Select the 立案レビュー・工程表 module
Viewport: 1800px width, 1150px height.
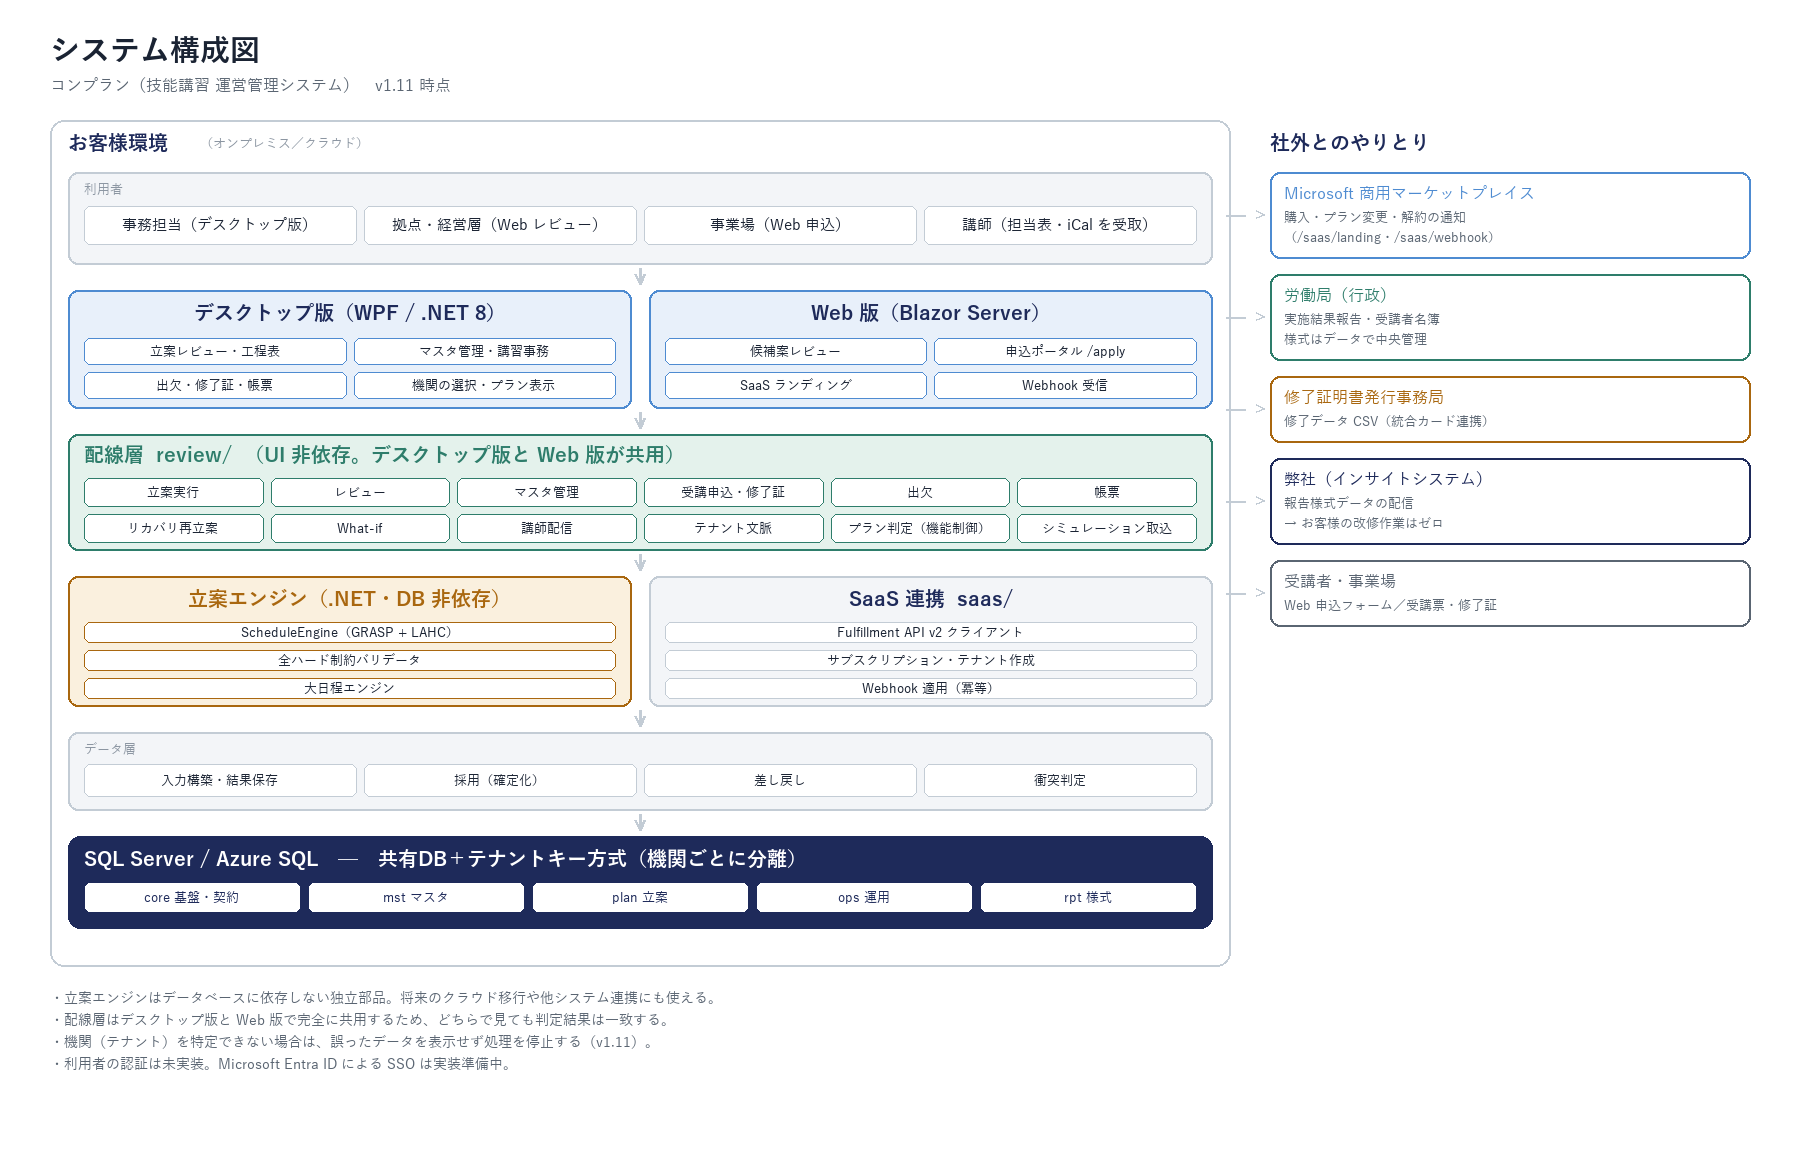[215, 351]
